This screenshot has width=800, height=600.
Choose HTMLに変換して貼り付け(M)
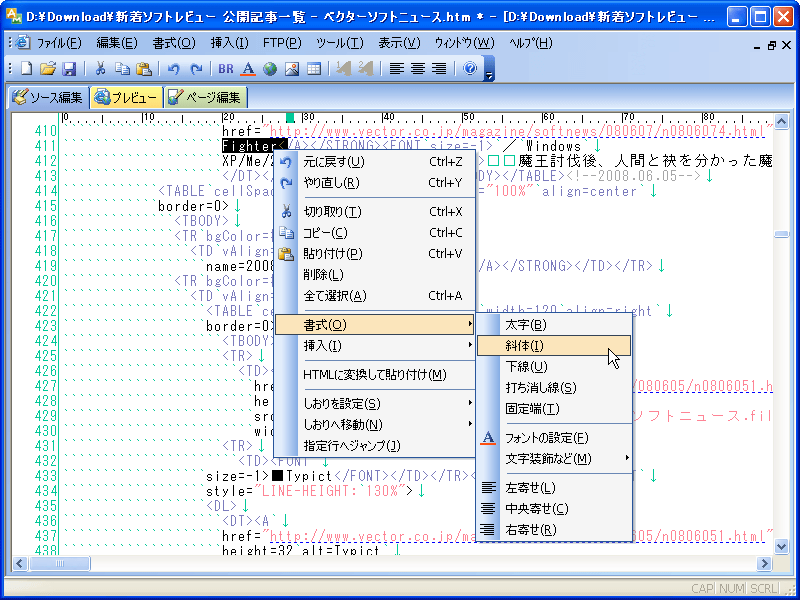coord(375,375)
